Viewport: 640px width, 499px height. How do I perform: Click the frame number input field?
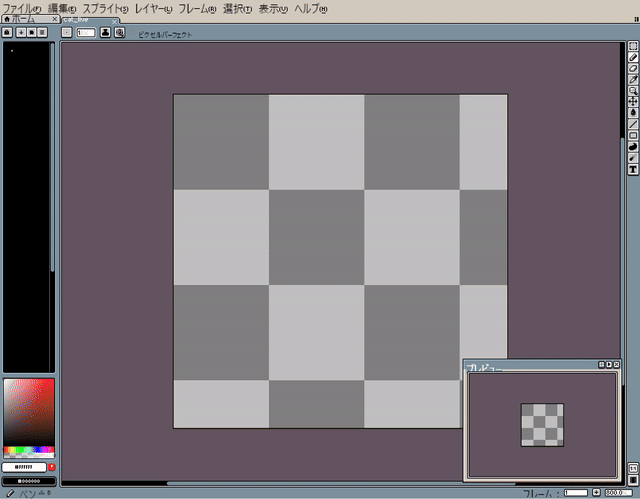click(x=576, y=492)
